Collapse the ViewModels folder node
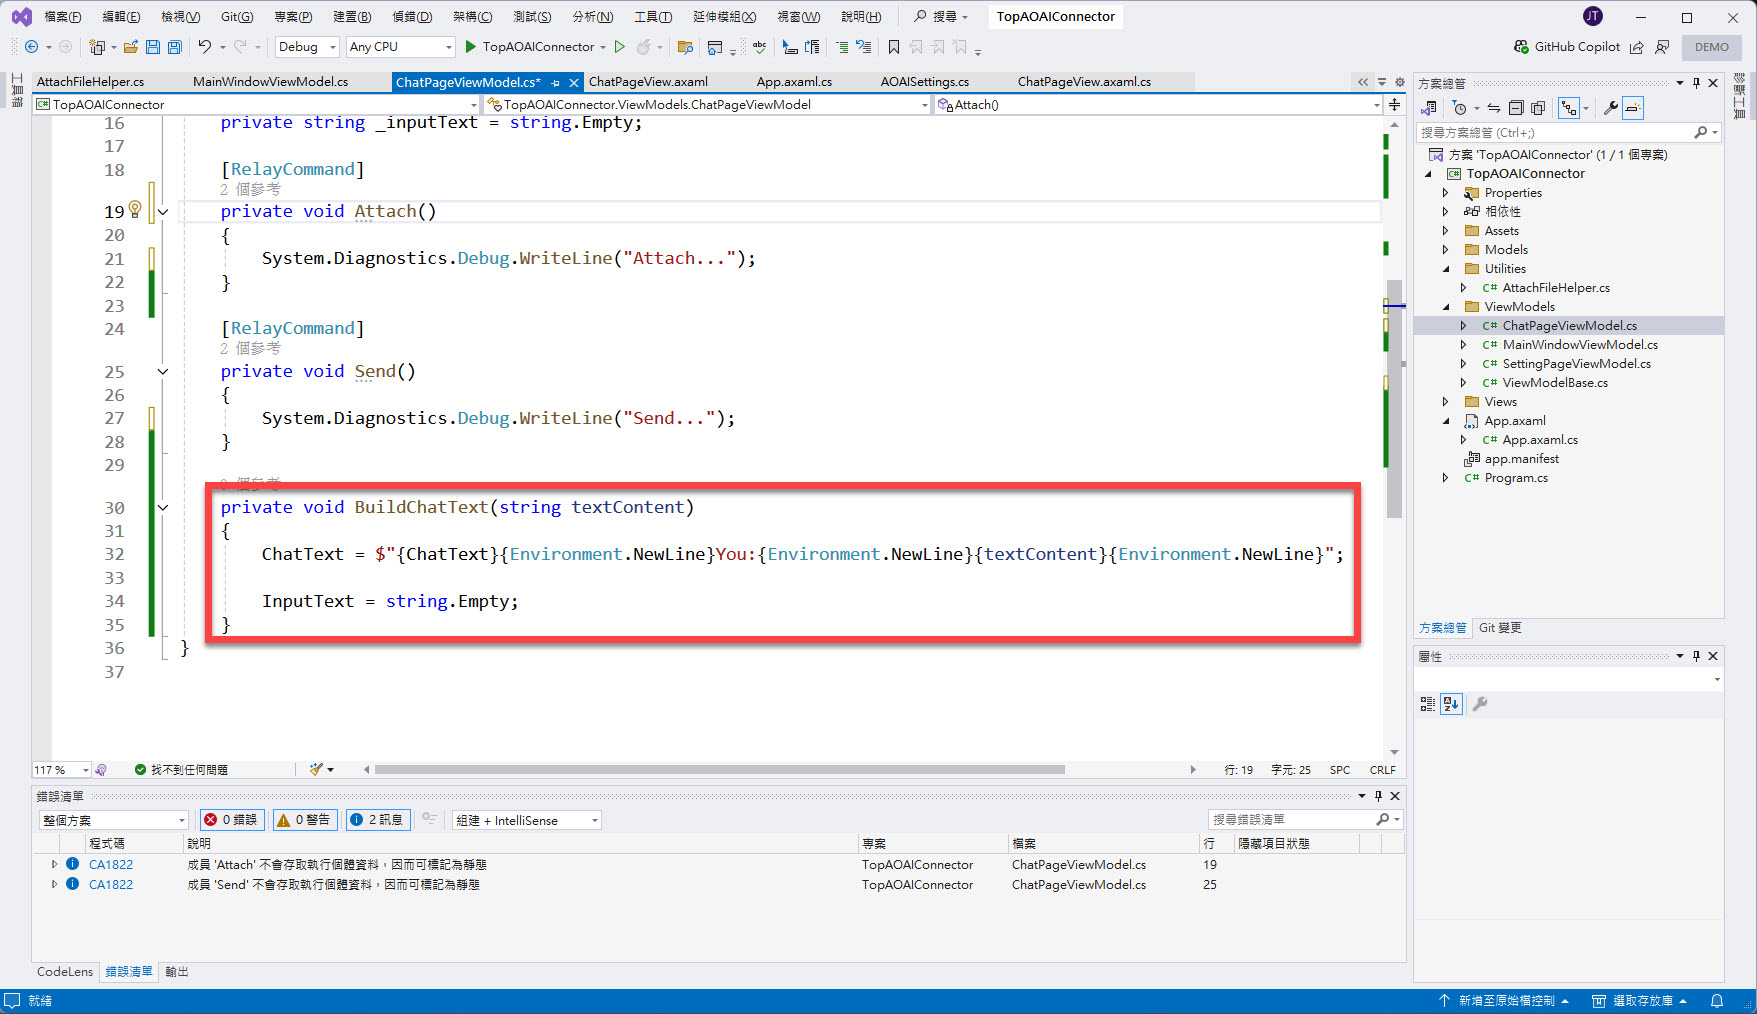Viewport: 1757px width, 1014px height. tap(1445, 307)
